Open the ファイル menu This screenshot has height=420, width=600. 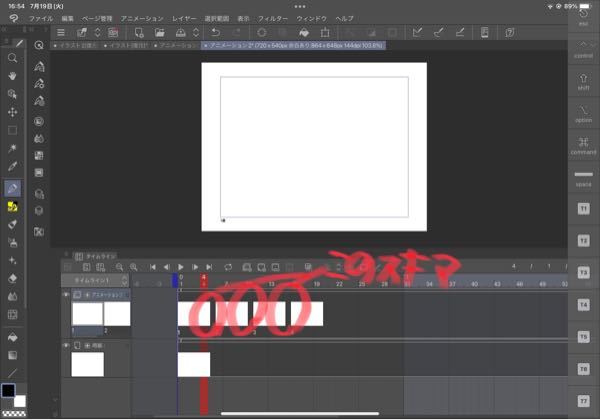[x=41, y=18]
